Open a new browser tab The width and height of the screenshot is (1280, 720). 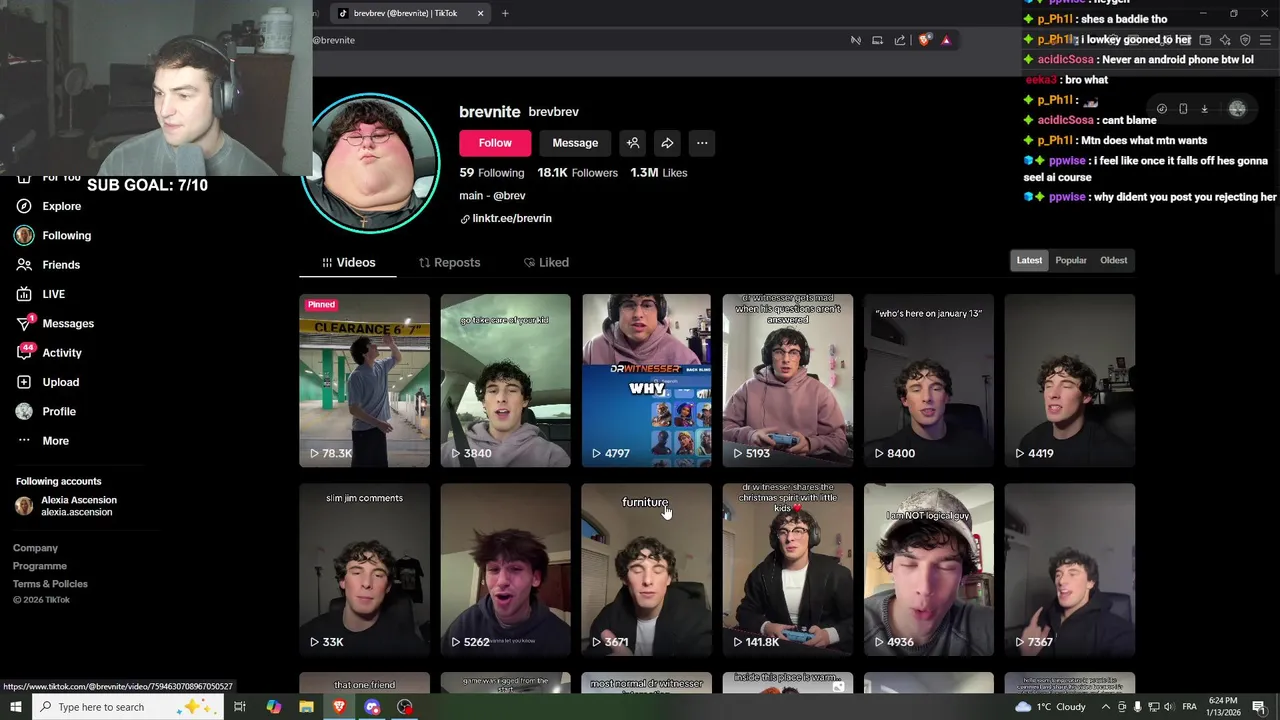(505, 13)
